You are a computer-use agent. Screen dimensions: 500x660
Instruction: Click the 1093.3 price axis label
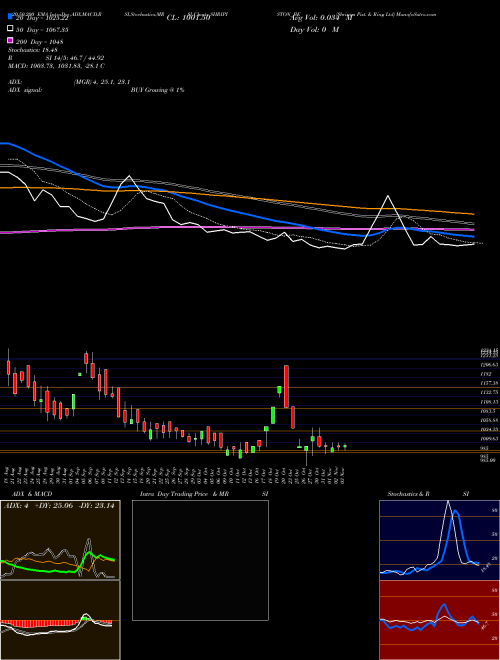click(x=489, y=411)
